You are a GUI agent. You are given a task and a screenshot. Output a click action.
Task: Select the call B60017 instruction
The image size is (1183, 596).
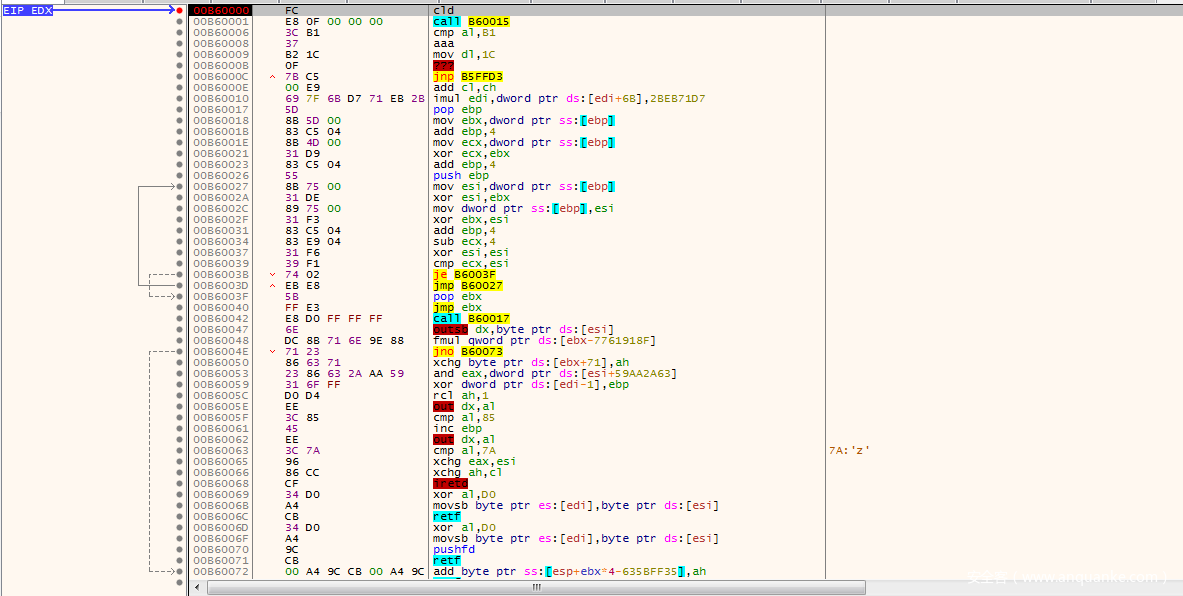point(470,318)
